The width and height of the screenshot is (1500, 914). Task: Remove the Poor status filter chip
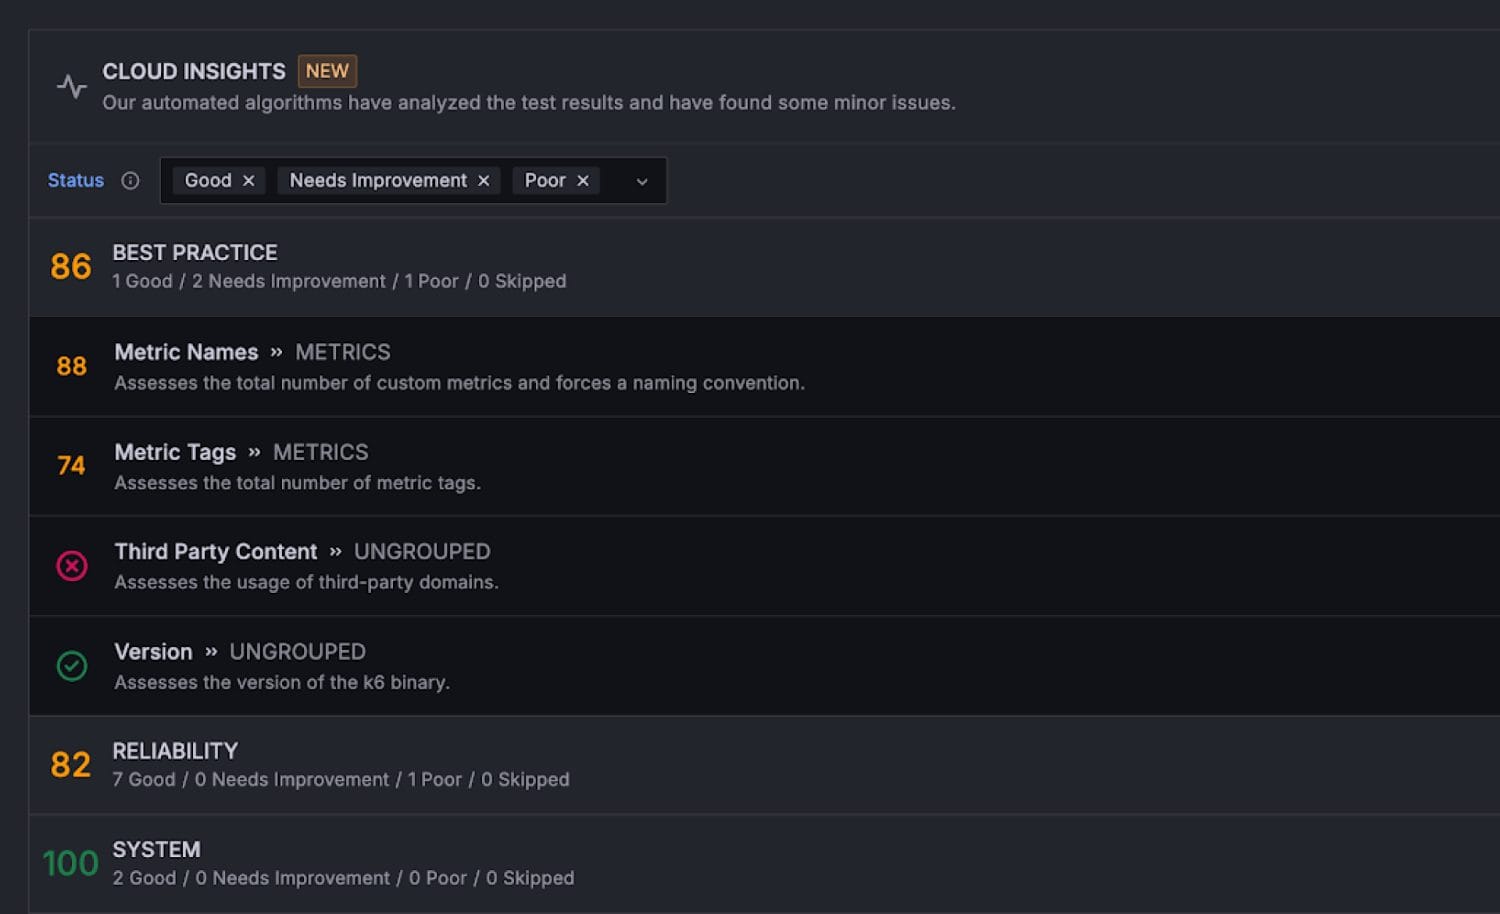[582, 180]
